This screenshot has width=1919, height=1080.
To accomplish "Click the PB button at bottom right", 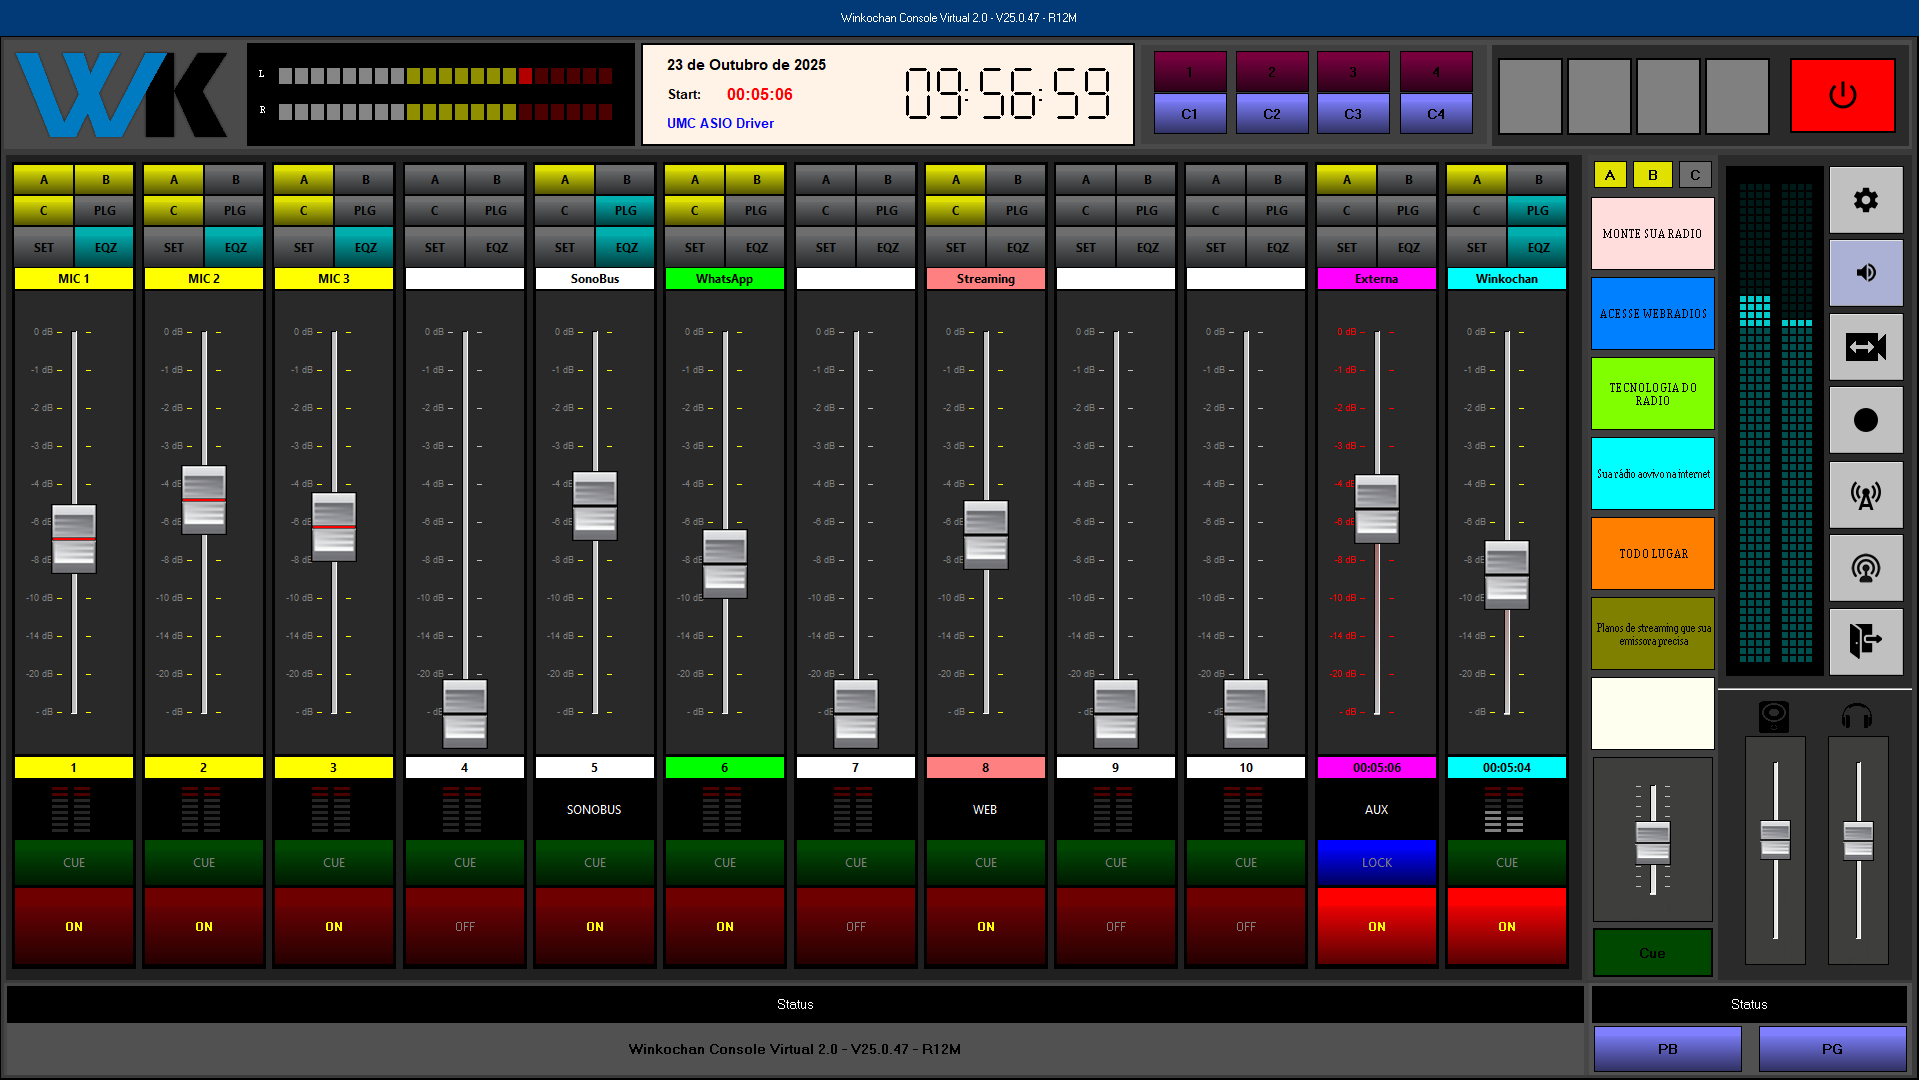I will coord(1666,1049).
